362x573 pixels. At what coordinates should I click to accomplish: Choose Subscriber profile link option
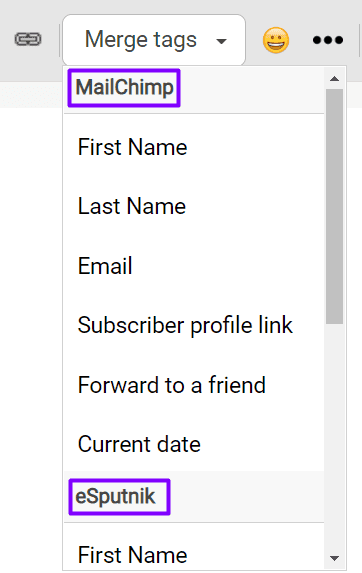coord(194,325)
